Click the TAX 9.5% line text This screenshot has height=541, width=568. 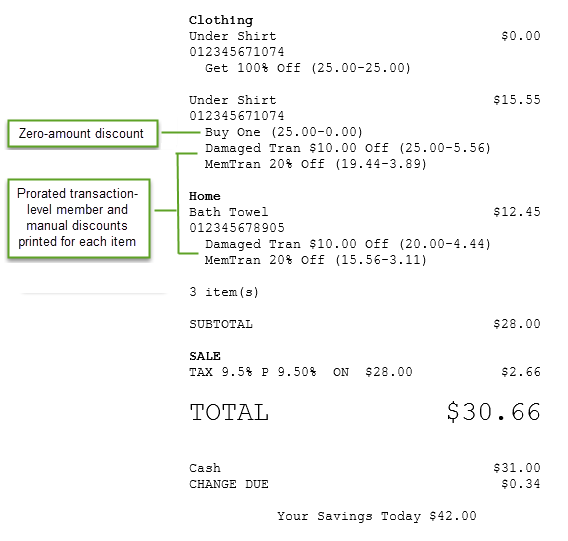[301, 372]
